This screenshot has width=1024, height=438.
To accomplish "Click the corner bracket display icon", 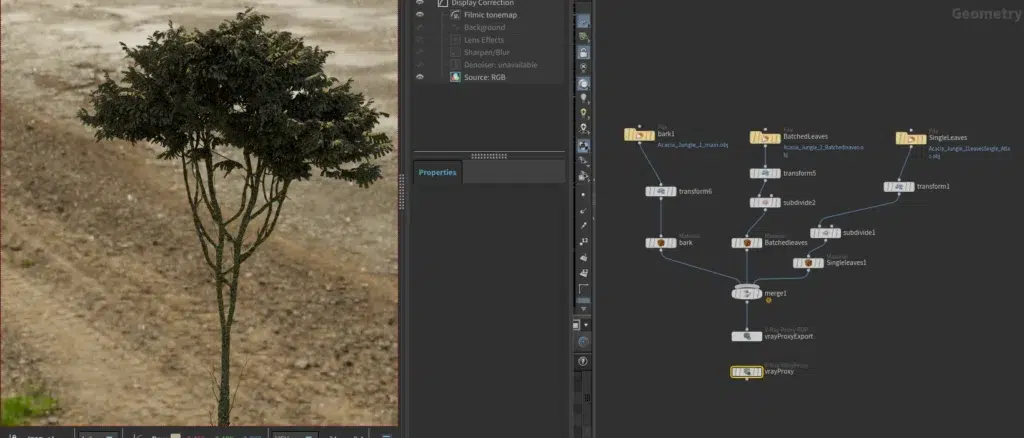I will click(583, 289).
